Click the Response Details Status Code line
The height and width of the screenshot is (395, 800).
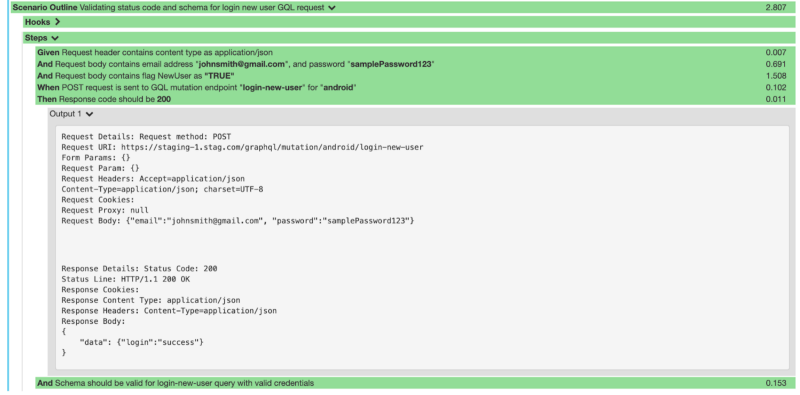(139, 268)
